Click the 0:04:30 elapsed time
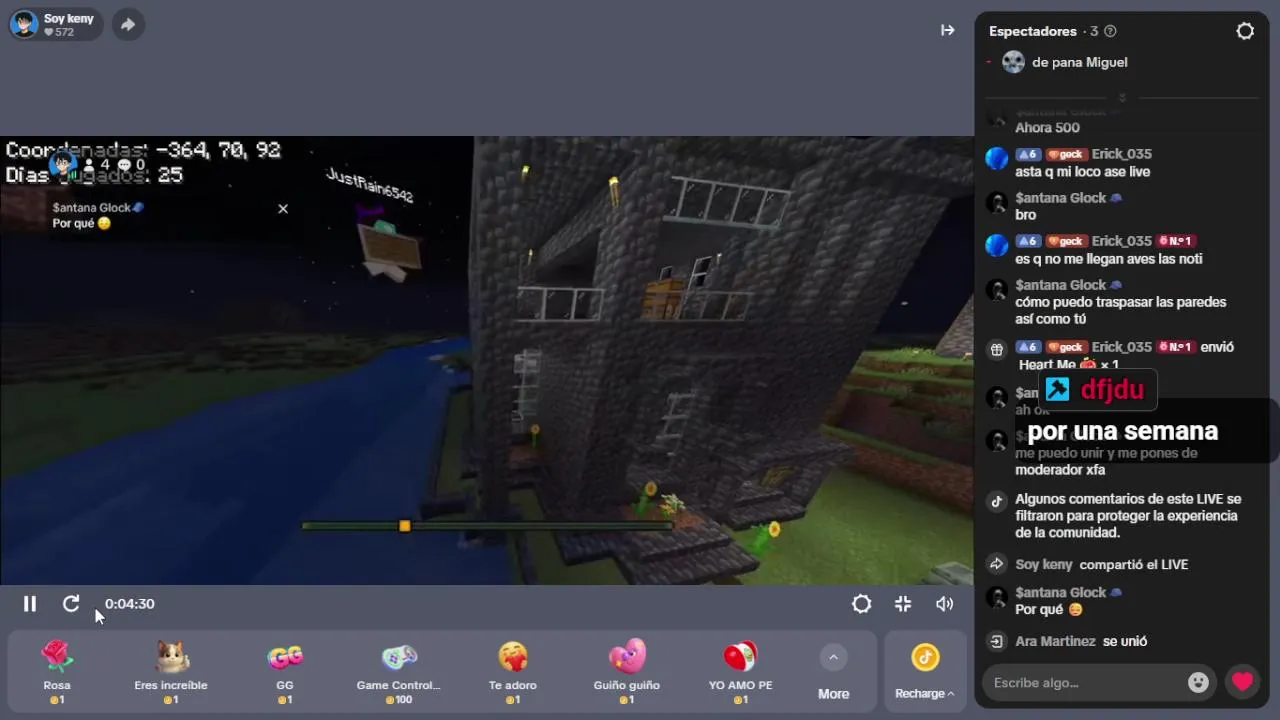Image resolution: width=1280 pixels, height=720 pixels. pyautogui.click(x=130, y=604)
